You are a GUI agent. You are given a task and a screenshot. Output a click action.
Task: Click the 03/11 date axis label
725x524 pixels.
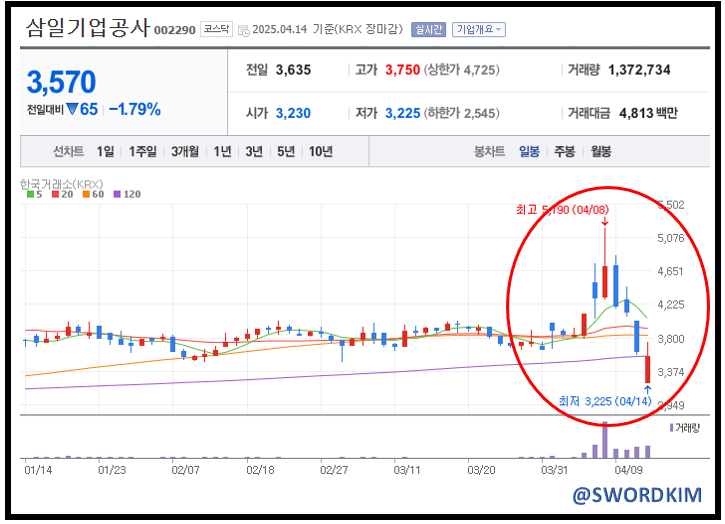click(x=407, y=470)
